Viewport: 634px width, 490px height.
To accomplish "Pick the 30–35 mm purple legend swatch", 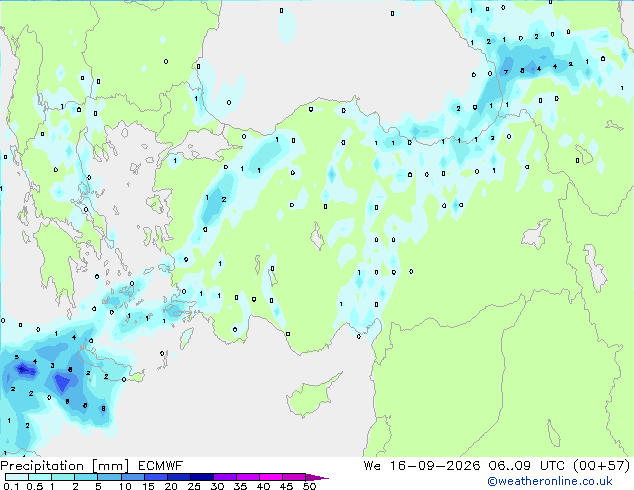I will (x=225, y=477).
